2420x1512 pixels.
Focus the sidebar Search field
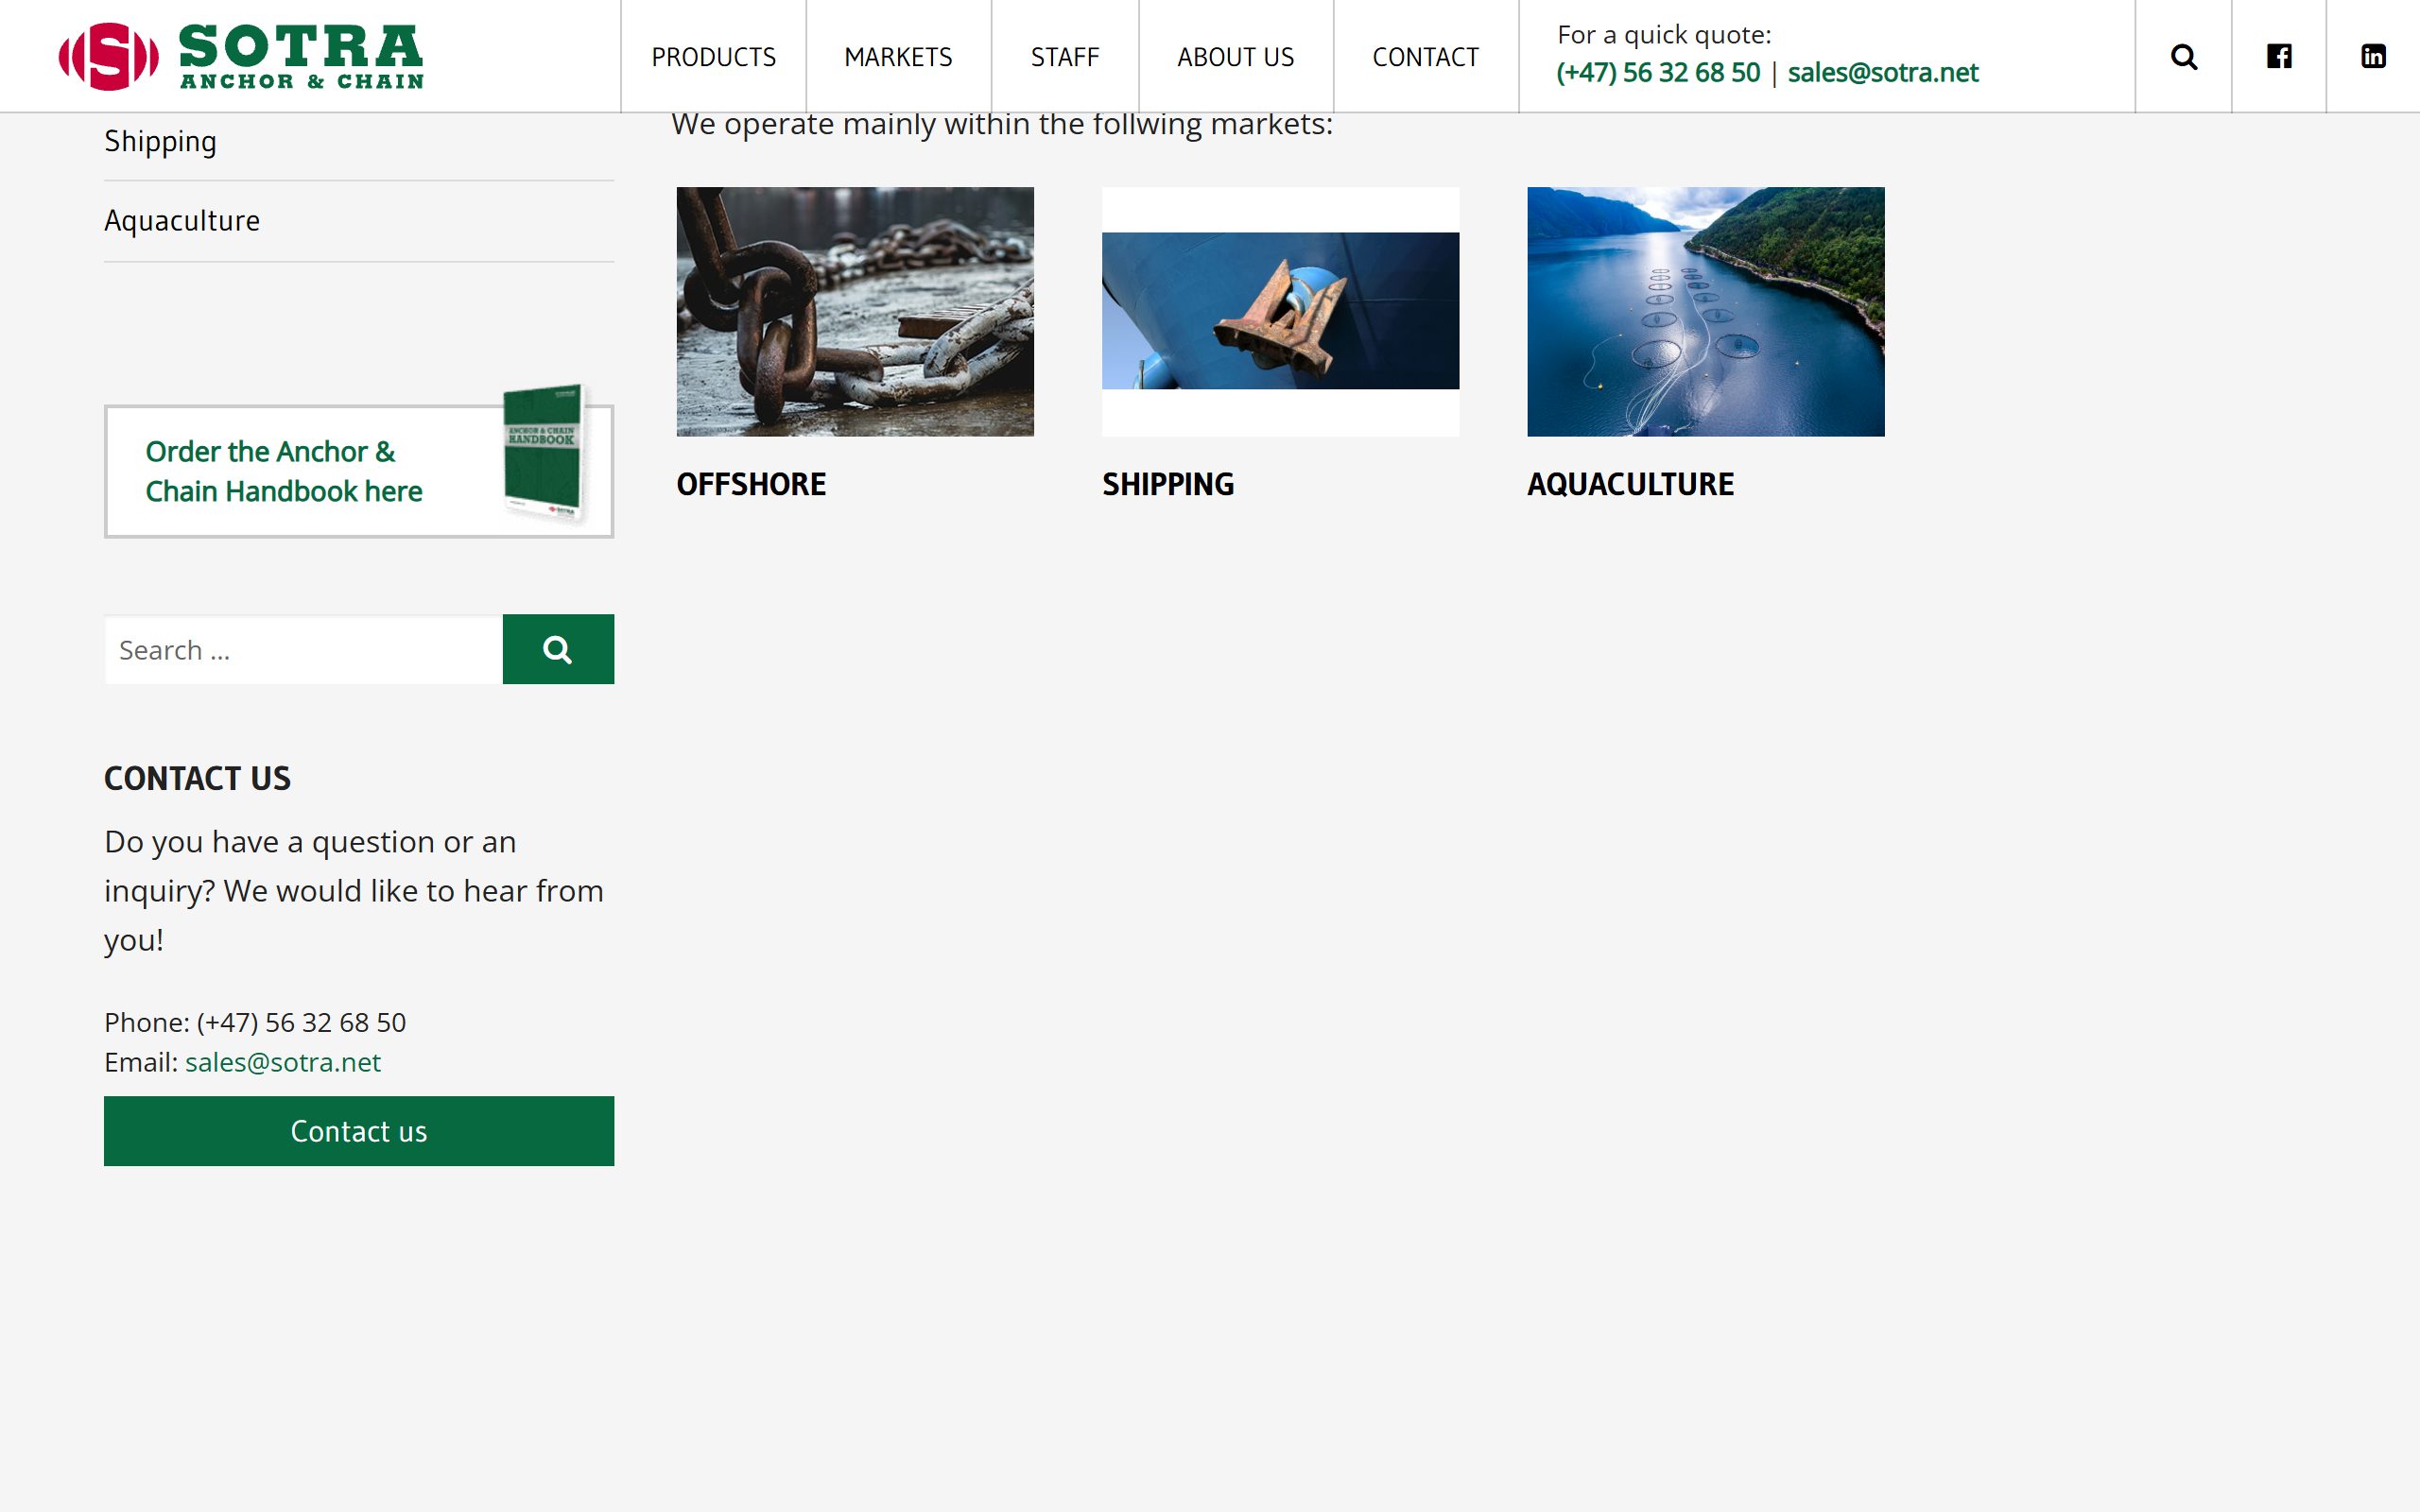pyautogui.click(x=303, y=650)
